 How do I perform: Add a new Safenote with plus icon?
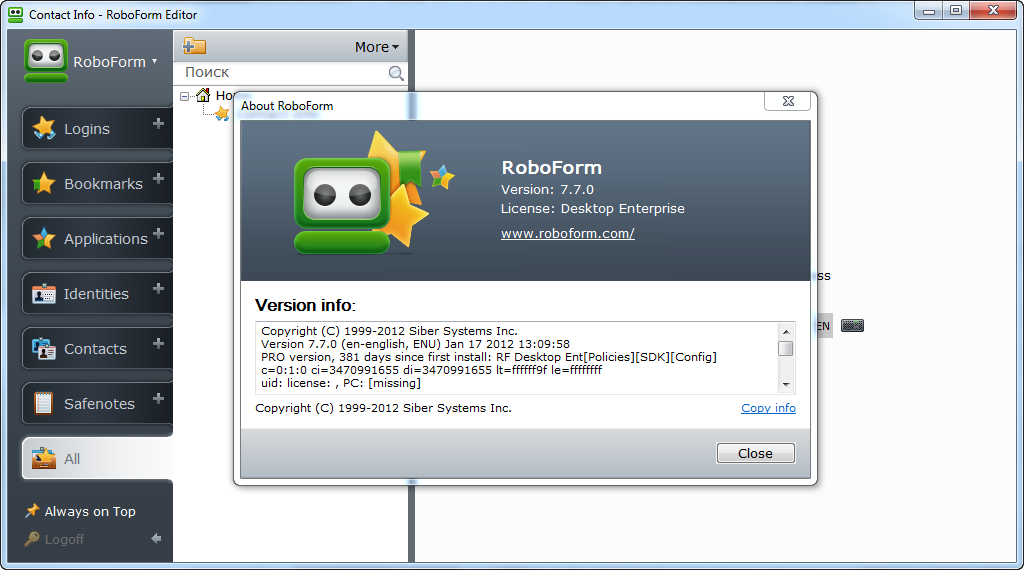[158, 398]
